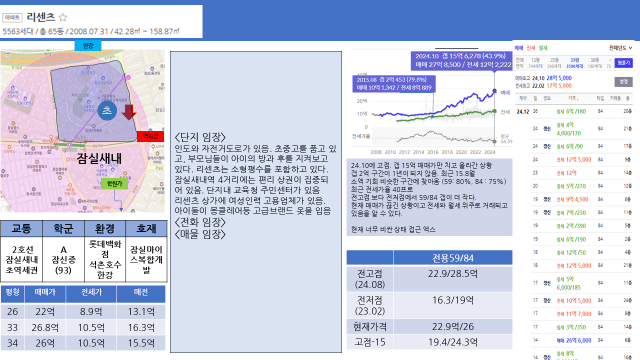Click the 〈매물 임장〉 heading in notes box
640x360 pixels.
(x=200, y=234)
